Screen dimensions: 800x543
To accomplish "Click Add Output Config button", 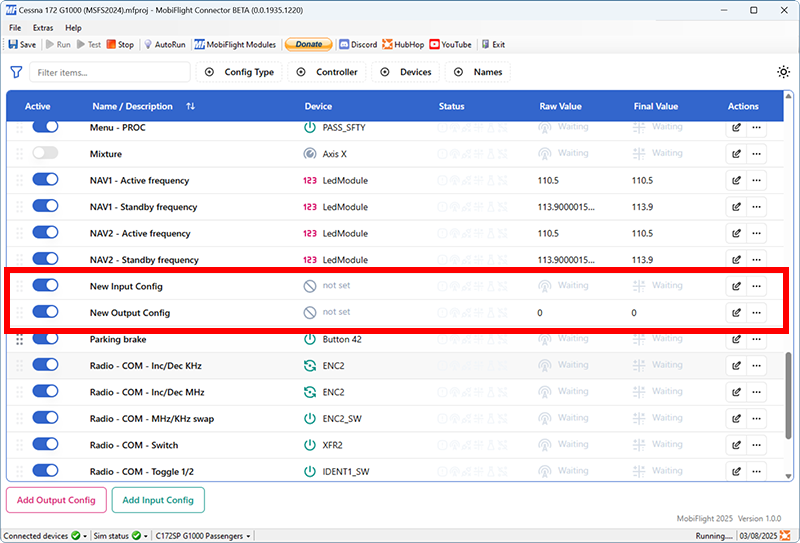I will [56, 500].
